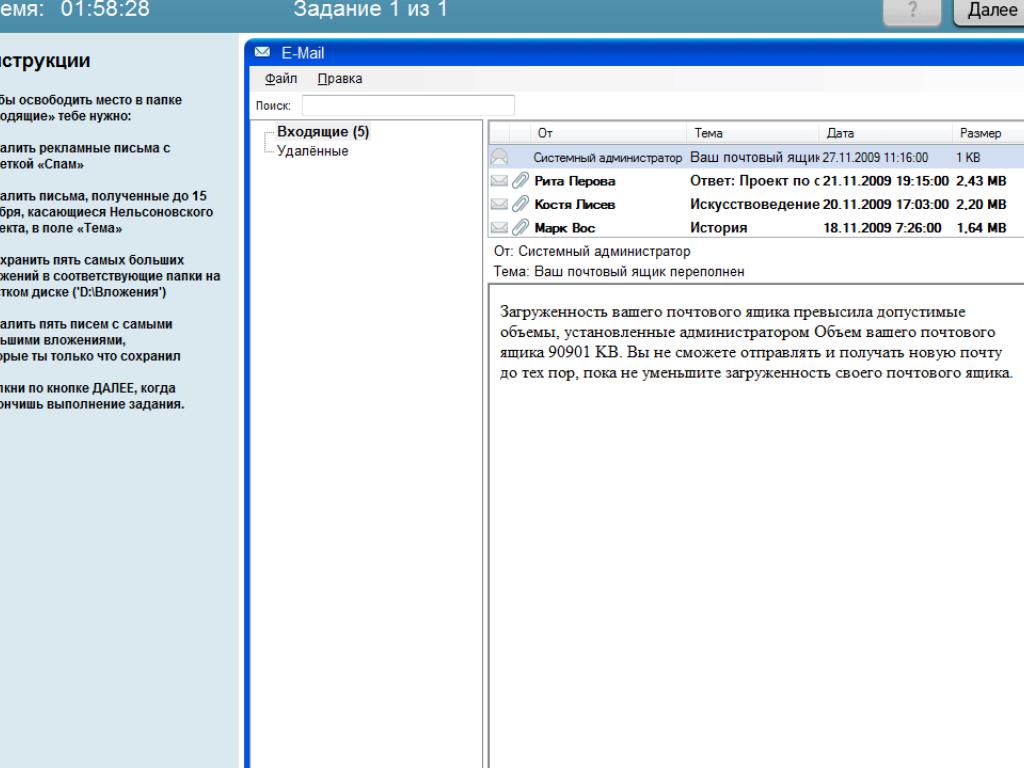Select sender Системный администратор

point(607,157)
